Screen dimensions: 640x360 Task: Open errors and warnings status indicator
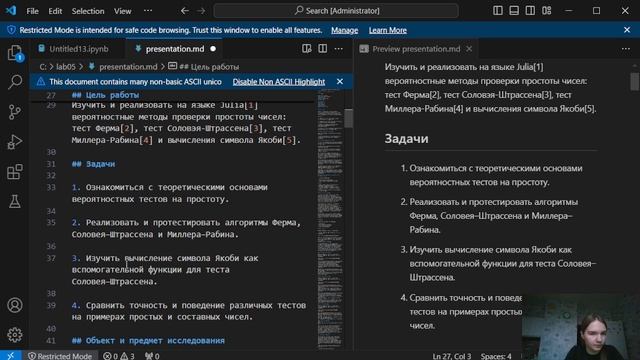click(118, 356)
